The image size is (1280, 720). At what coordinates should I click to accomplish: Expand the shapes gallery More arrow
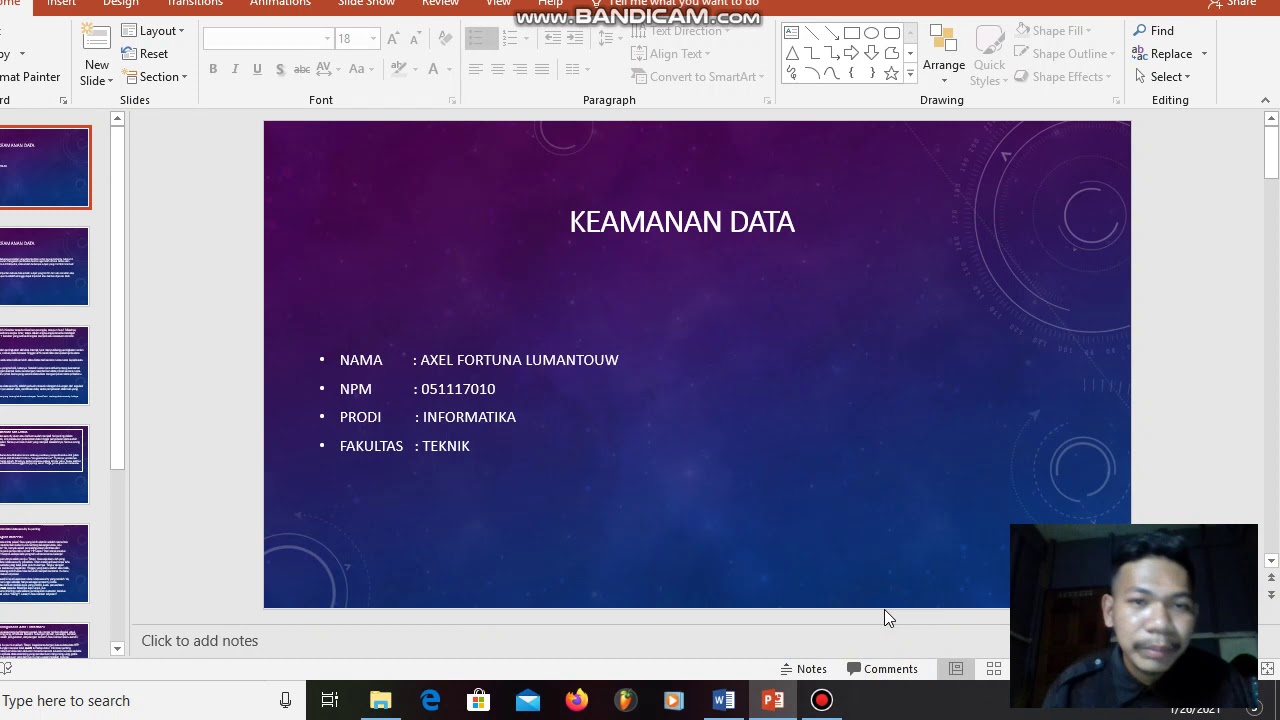coord(910,73)
